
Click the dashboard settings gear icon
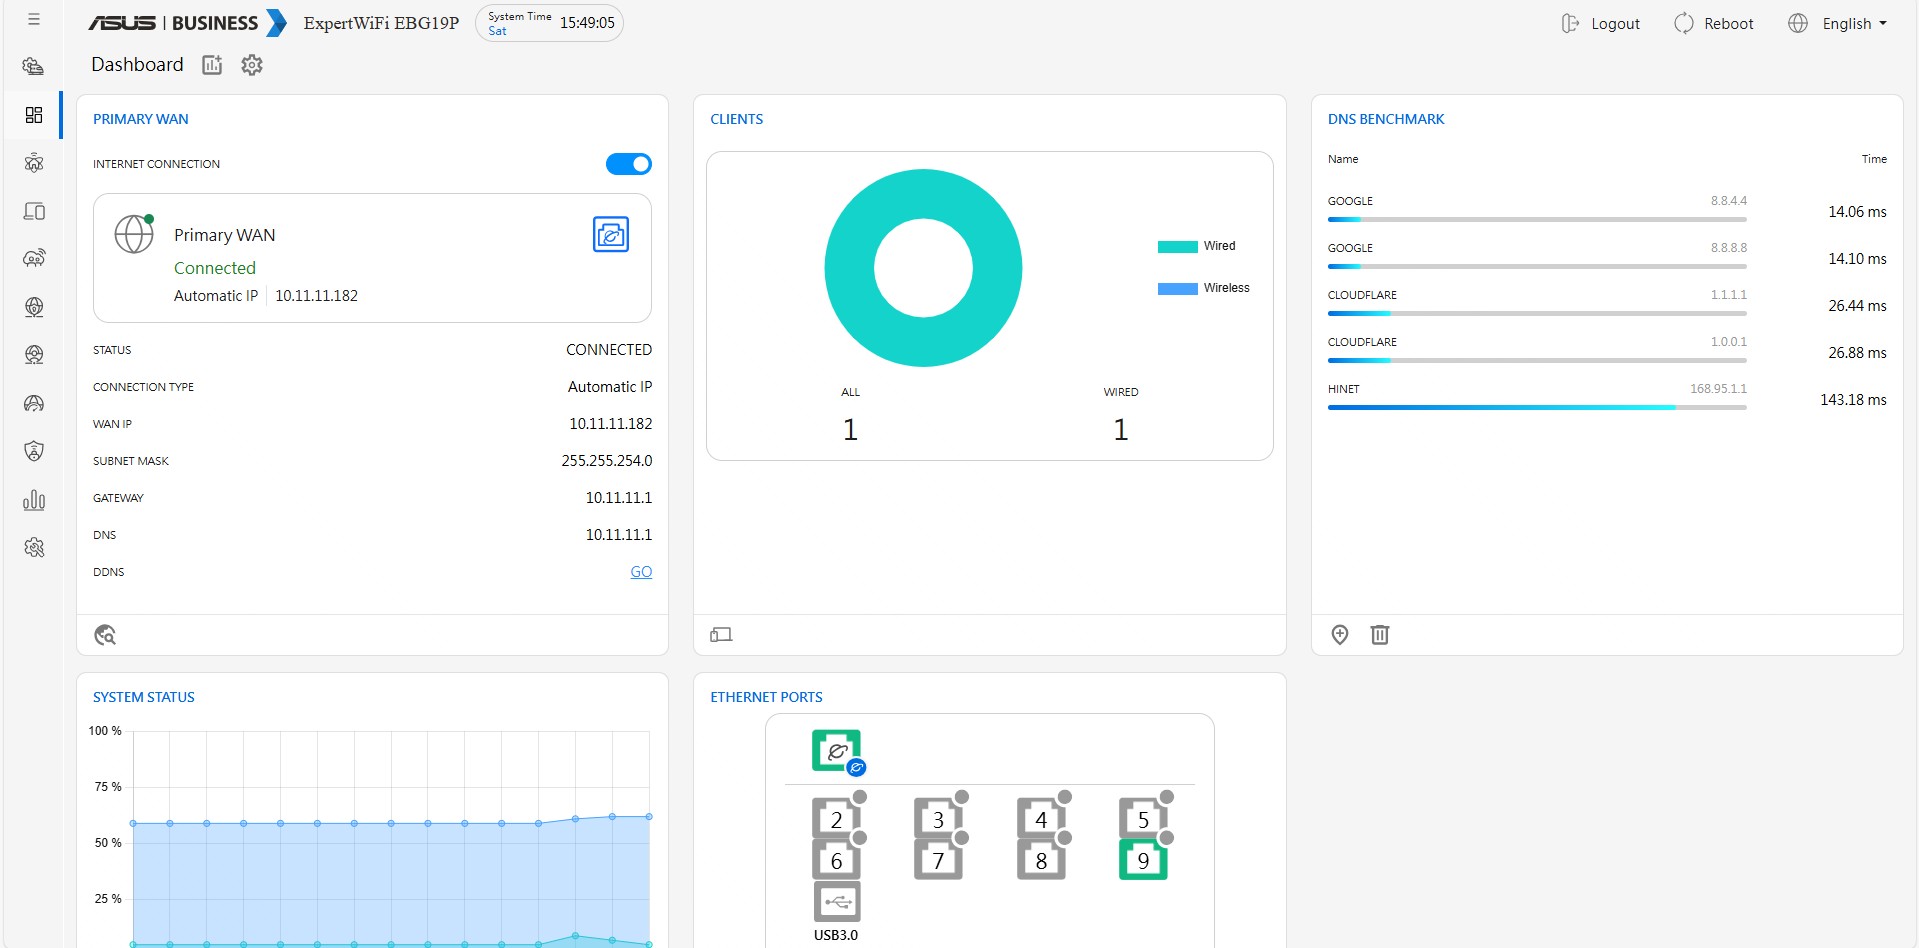pyautogui.click(x=252, y=65)
